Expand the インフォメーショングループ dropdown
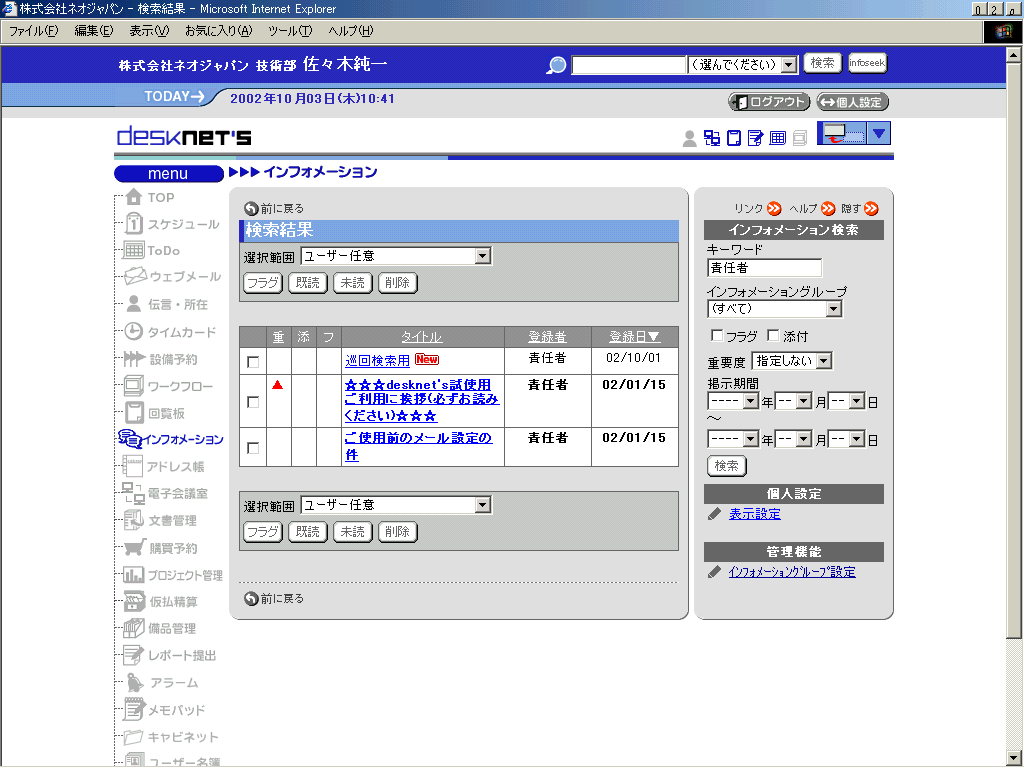The image size is (1024, 768). [x=833, y=309]
